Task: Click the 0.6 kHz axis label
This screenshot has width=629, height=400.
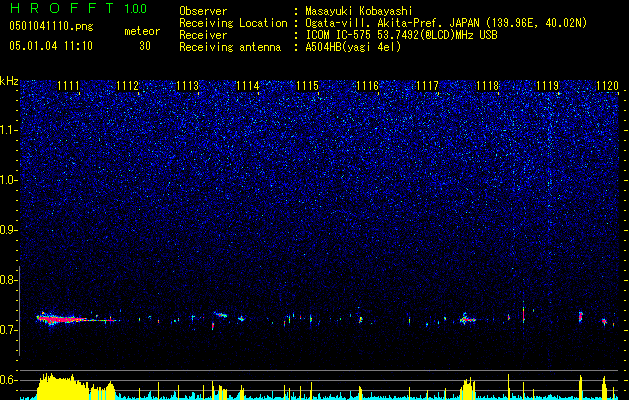Action: coord(9,380)
